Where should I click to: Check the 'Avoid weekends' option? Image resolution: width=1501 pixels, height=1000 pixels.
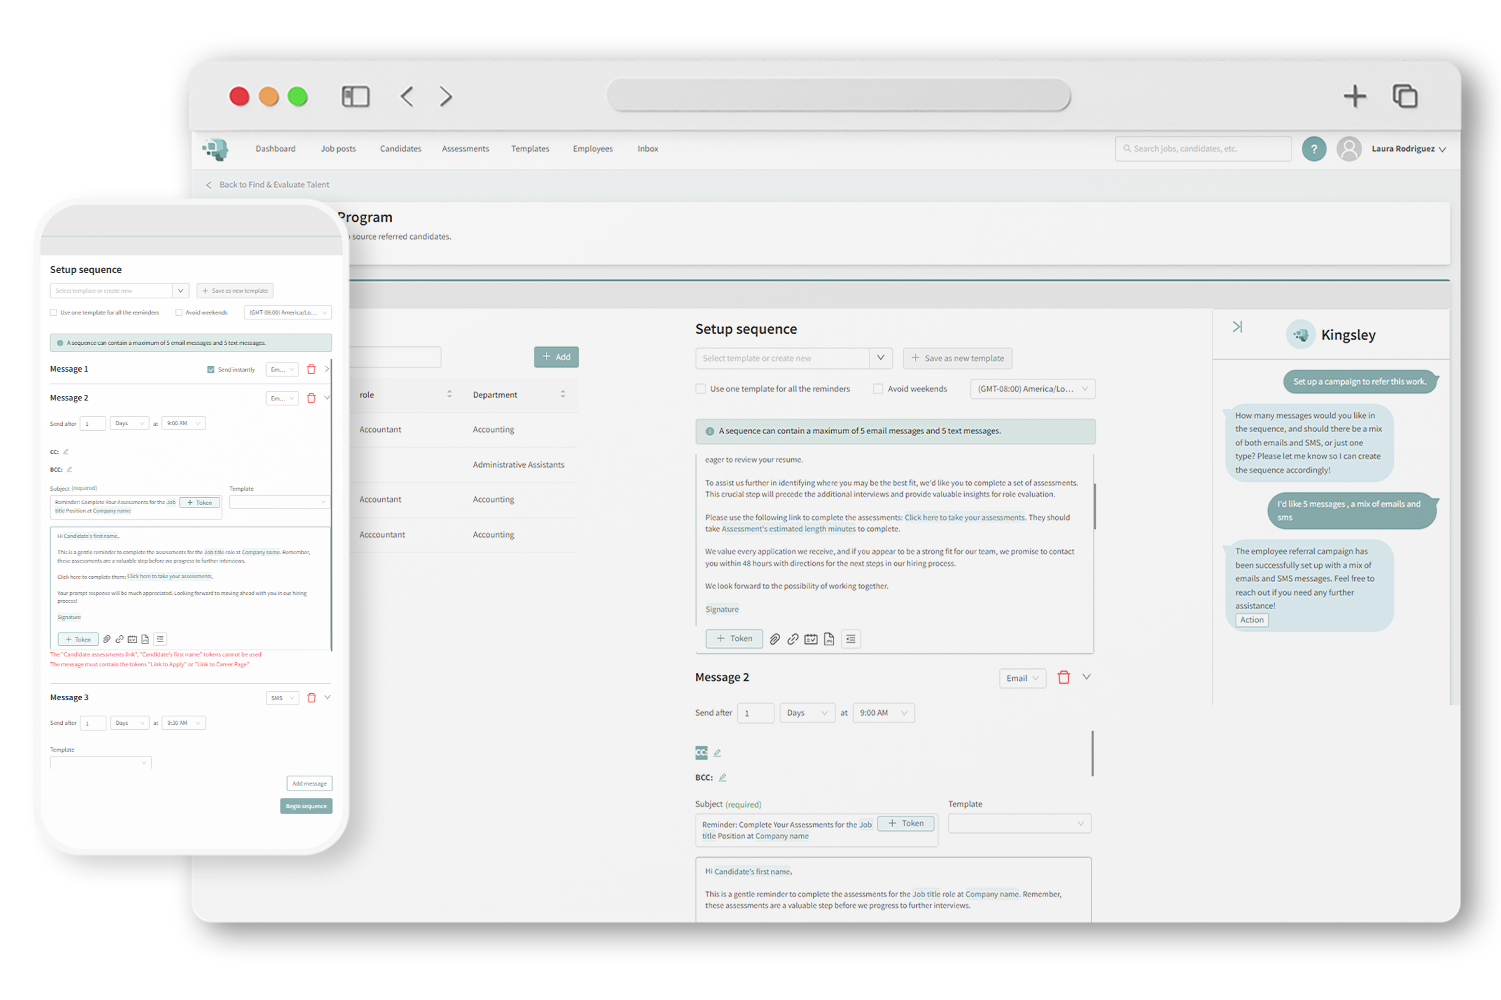[878, 388]
